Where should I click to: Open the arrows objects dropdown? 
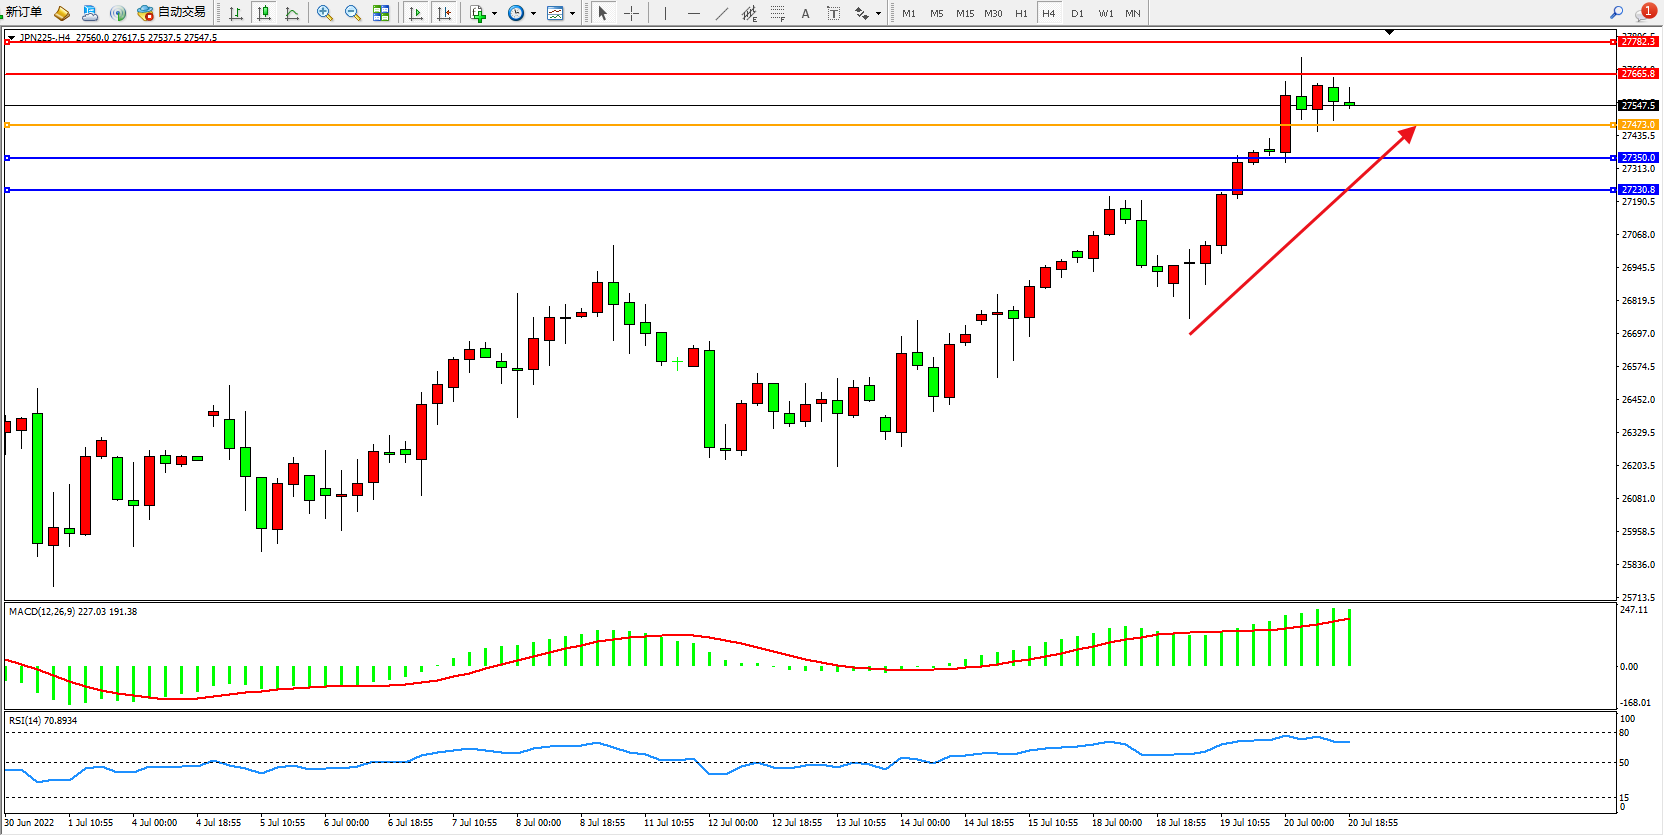tap(878, 13)
